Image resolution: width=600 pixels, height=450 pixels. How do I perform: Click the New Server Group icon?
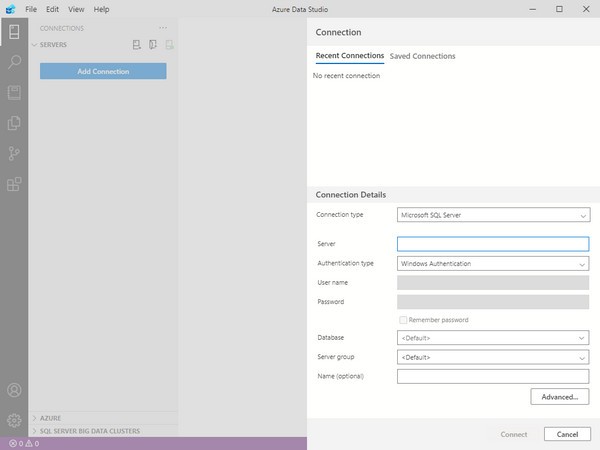tap(153, 45)
